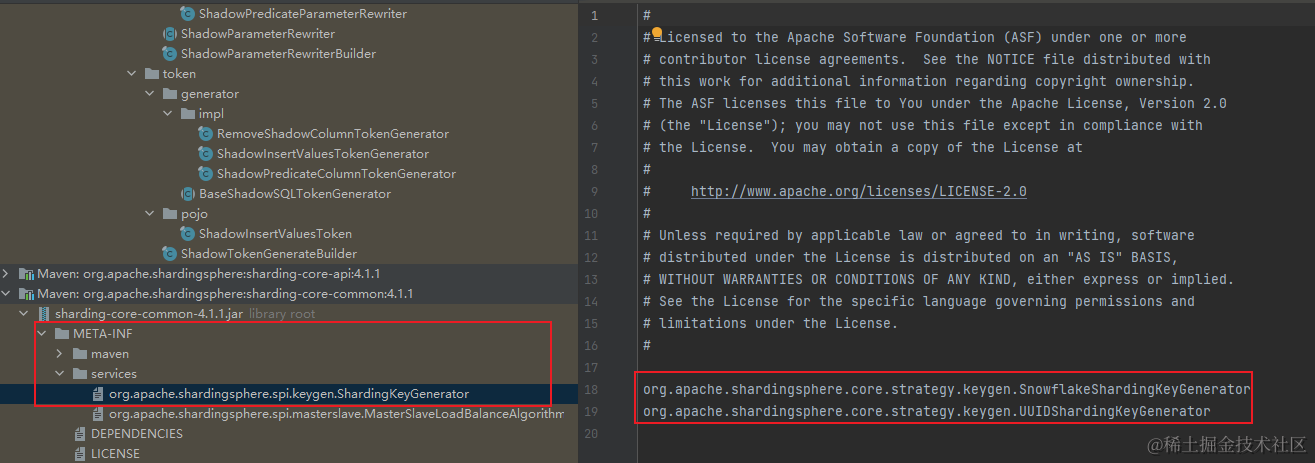Click the ShadowInsertValuesTokenGenerator class icon
The image size is (1315, 463).
[206, 153]
